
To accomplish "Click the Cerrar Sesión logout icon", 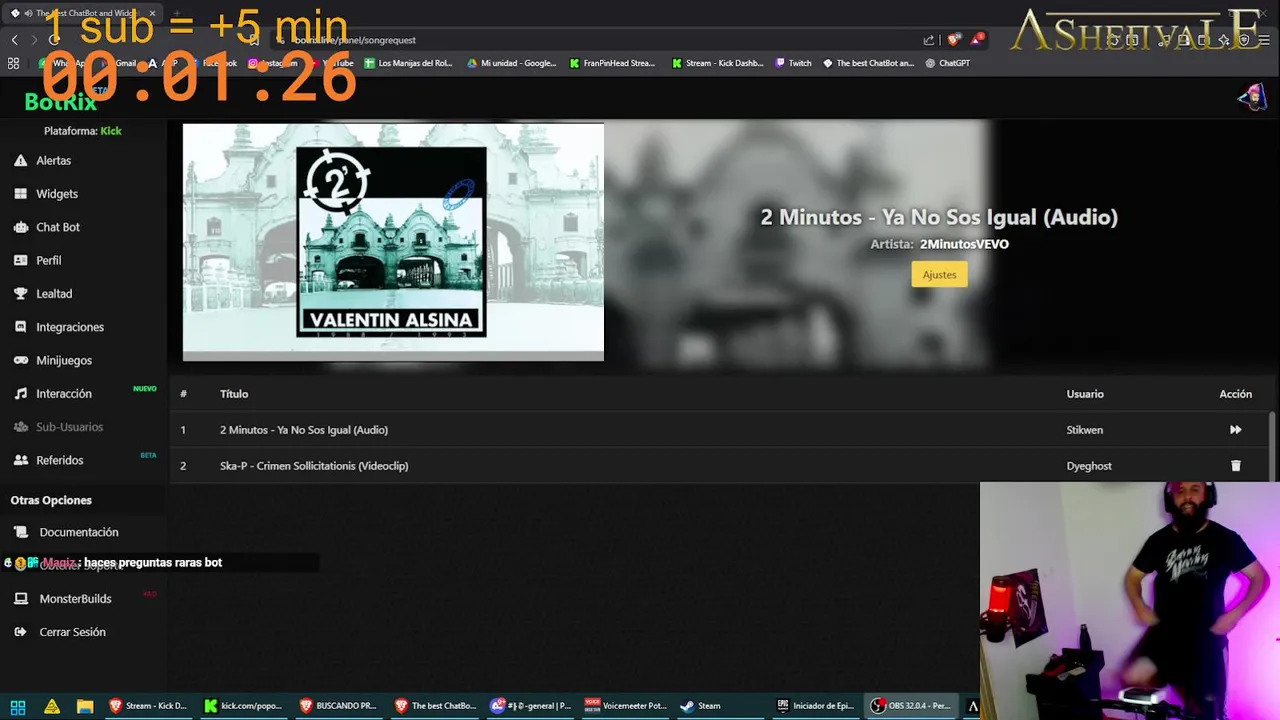I will point(20,632).
